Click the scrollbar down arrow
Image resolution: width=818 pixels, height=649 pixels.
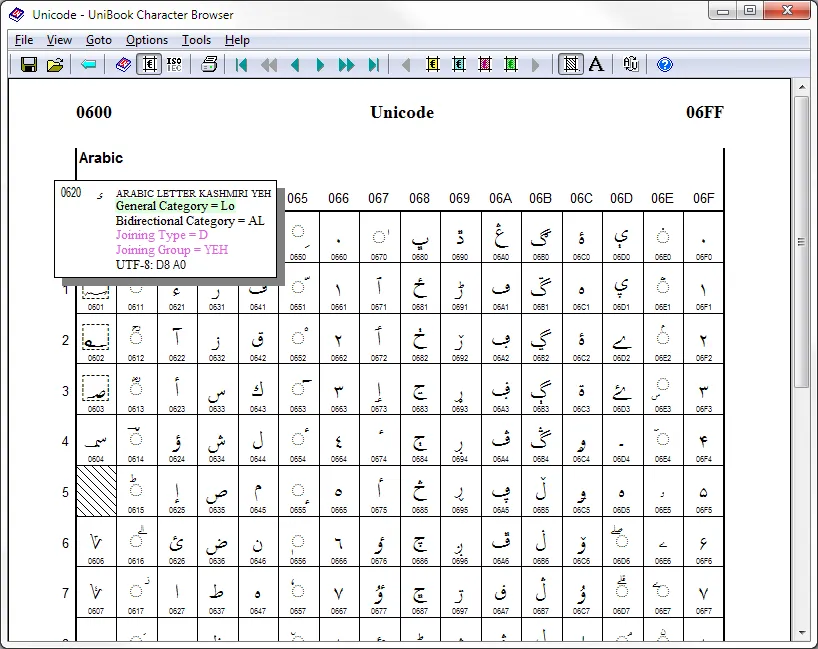802,633
